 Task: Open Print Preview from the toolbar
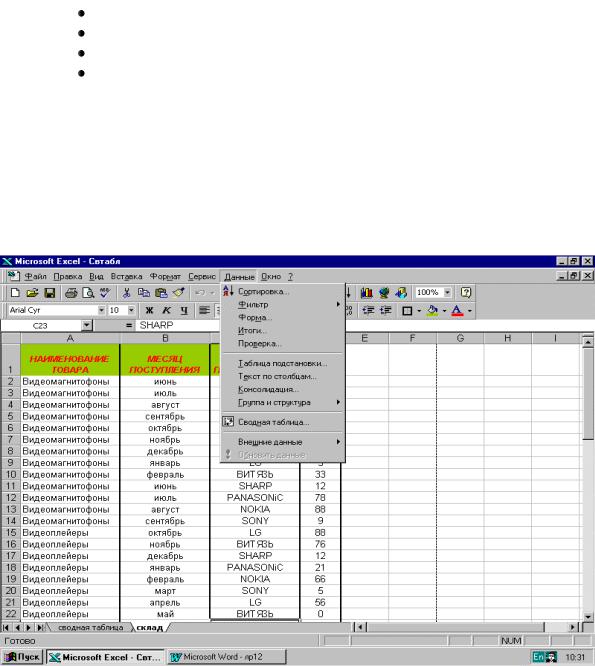(88, 293)
